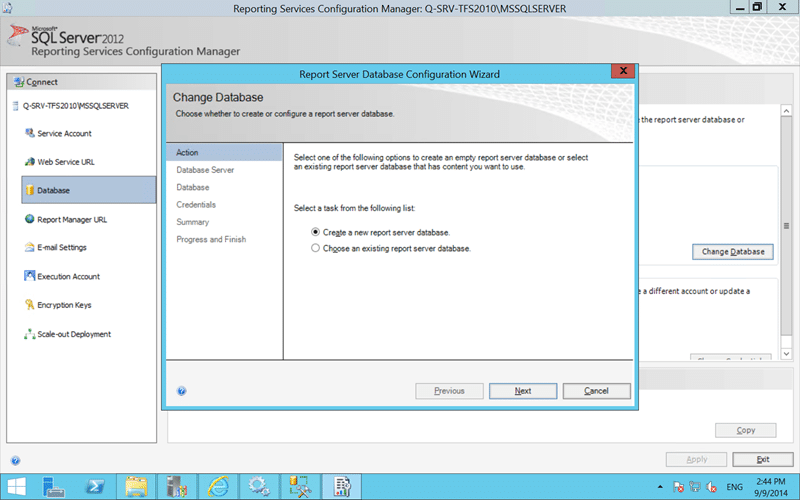This screenshot has height=500, width=800.
Task: Click the red-flag Action Center tray icon
Action: [x=678, y=487]
